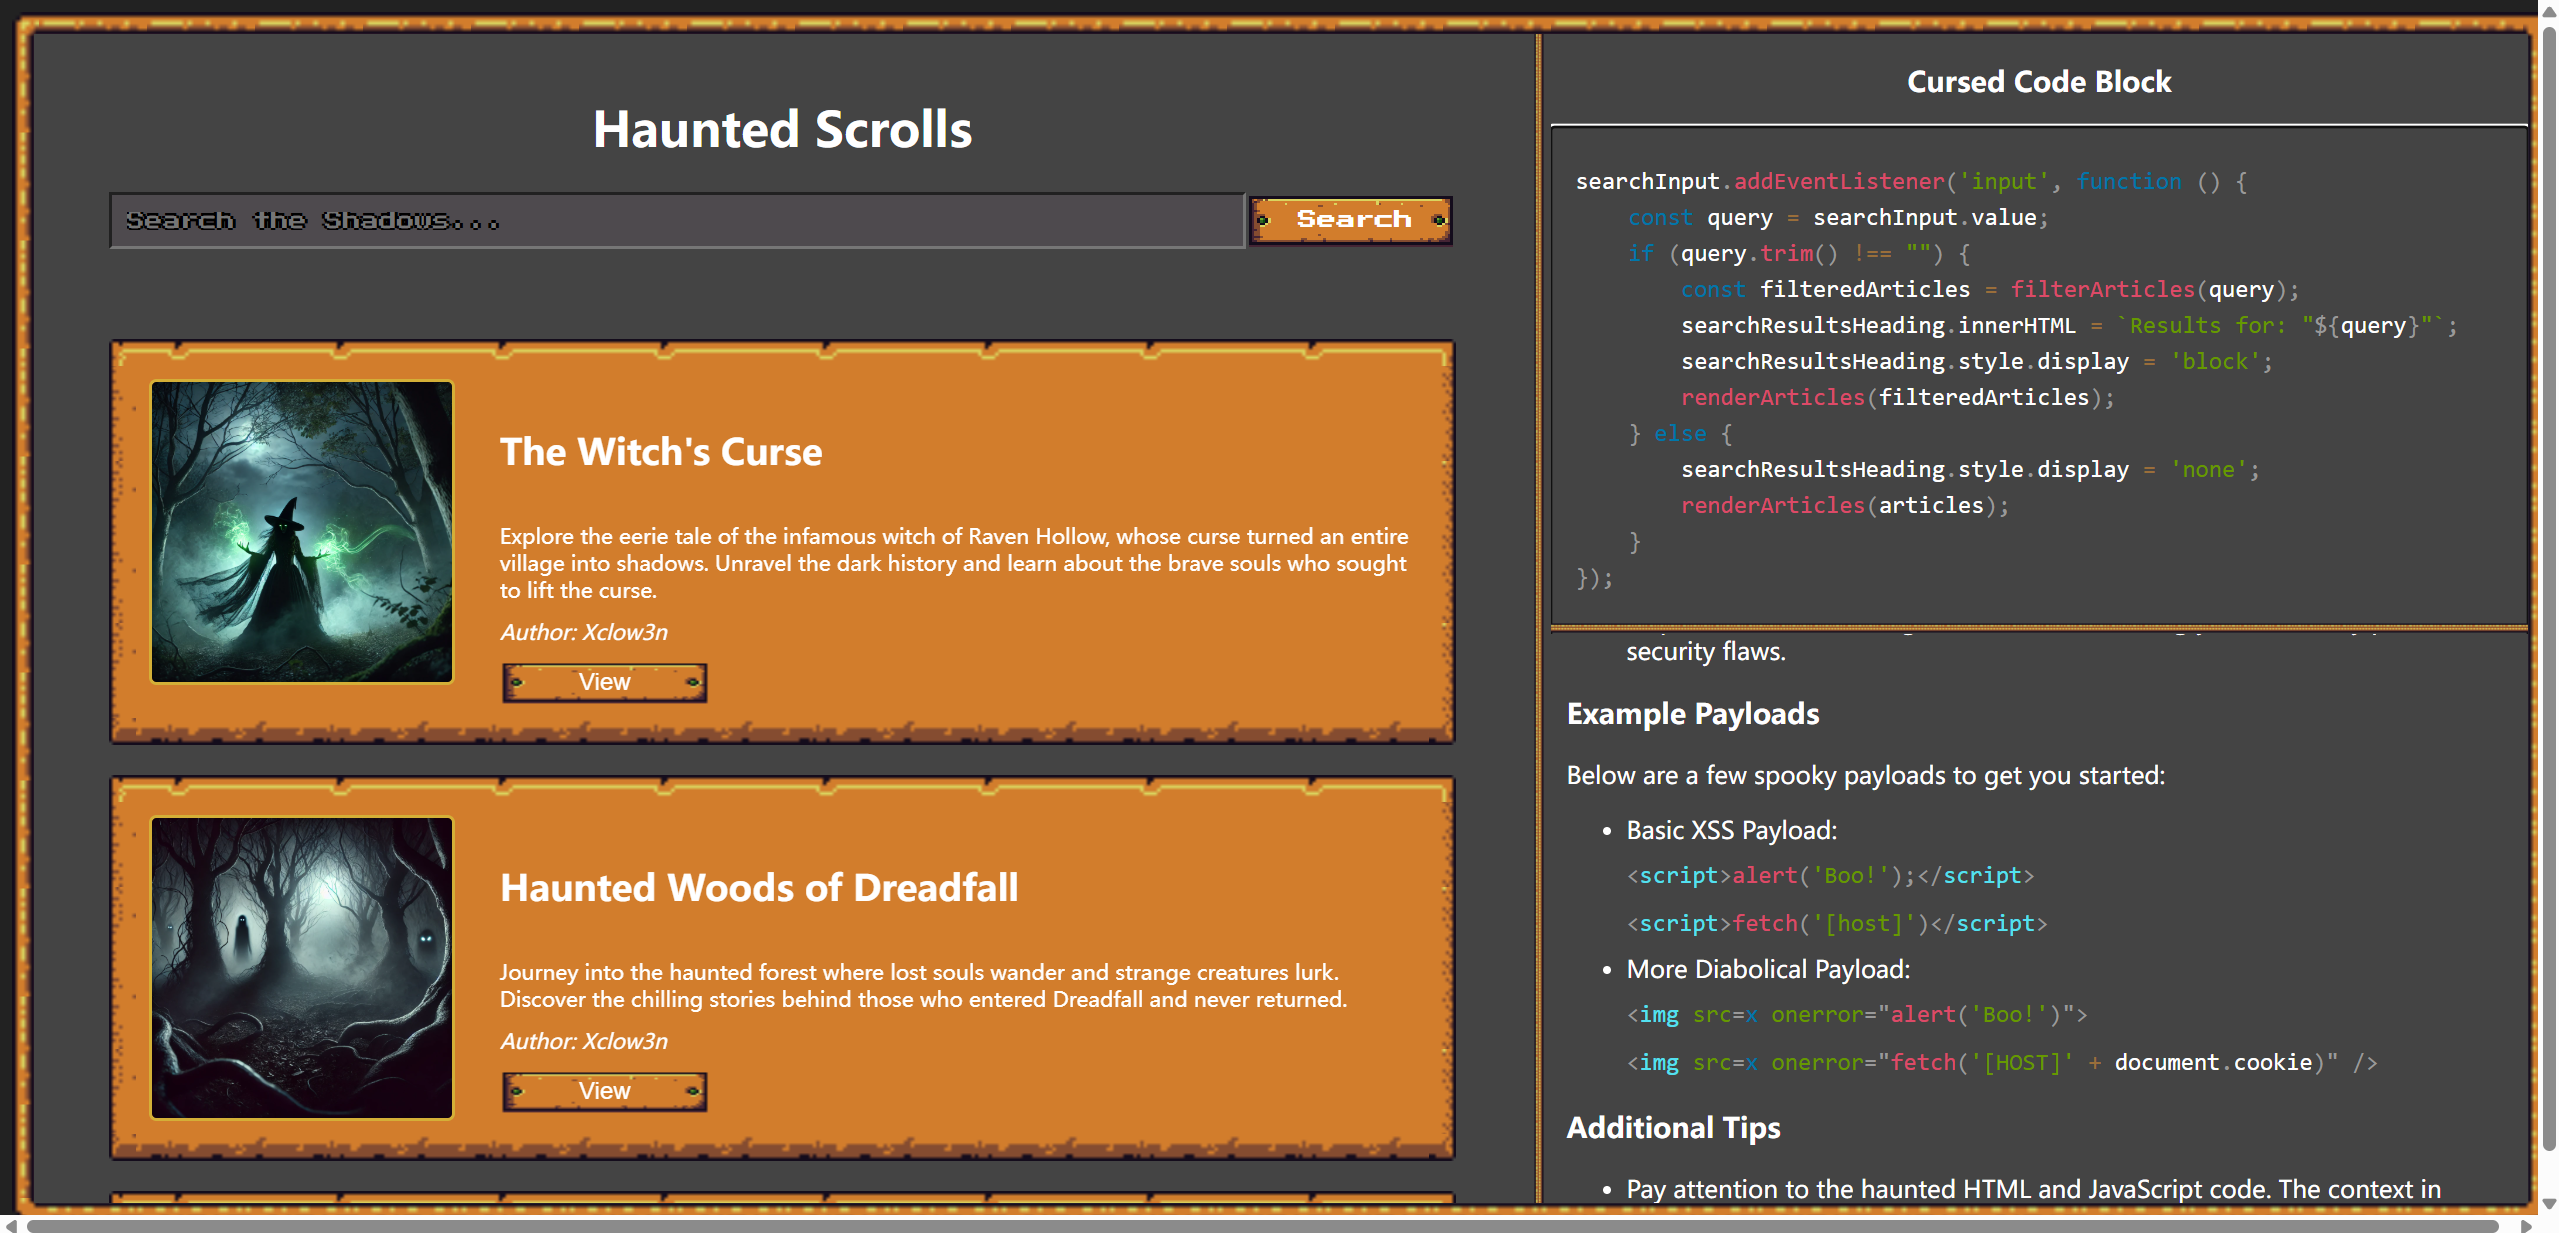Click Author Xclow3n under Witch's Curse

pyautogui.click(x=584, y=633)
